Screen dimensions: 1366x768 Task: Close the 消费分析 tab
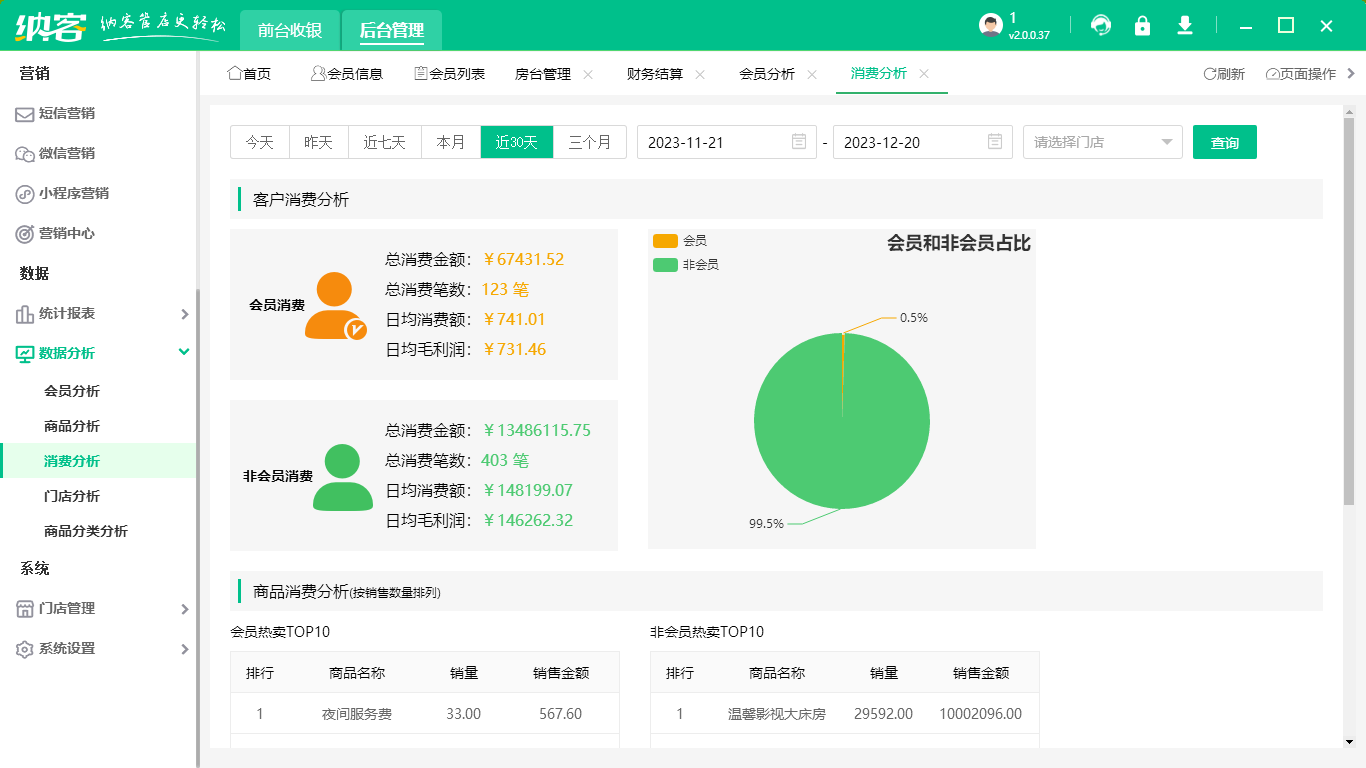(x=924, y=74)
